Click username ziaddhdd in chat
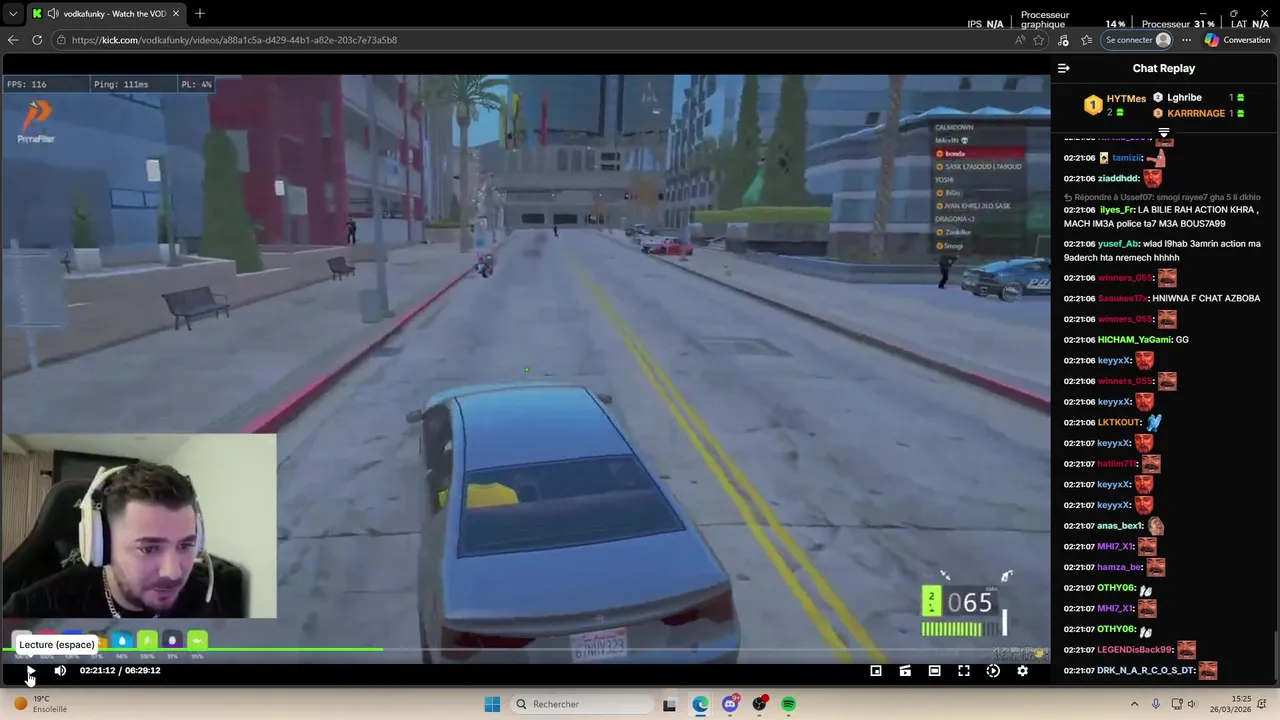The width and height of the screenshot is (1280, 720). 1118,178
